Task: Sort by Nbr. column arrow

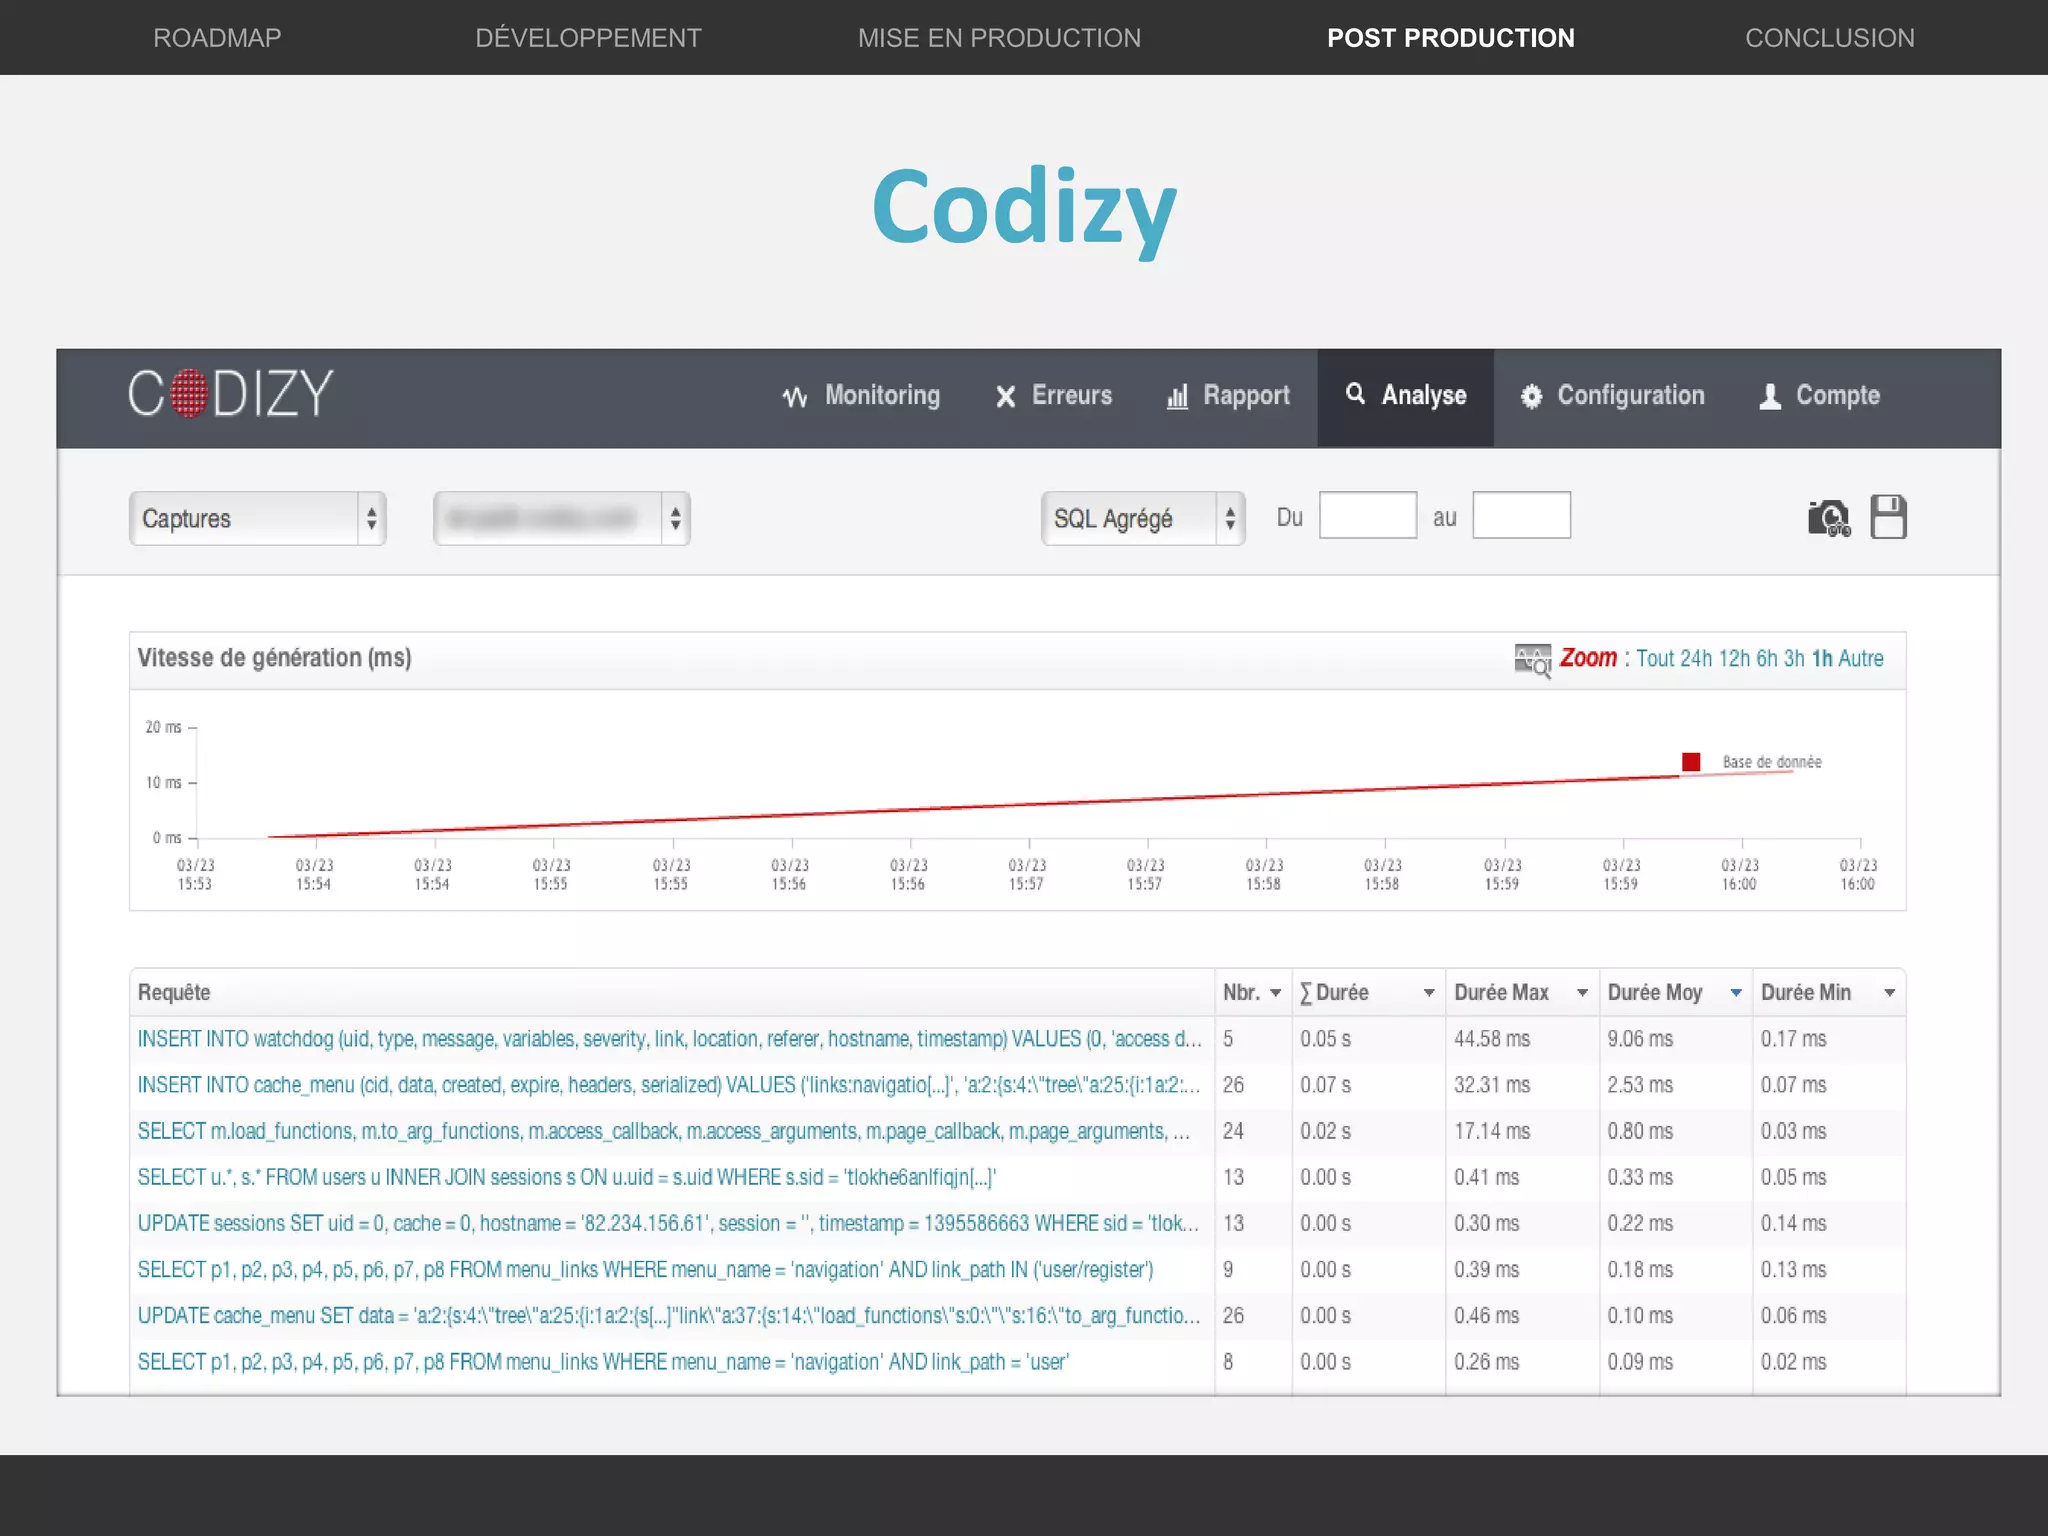Action: pyautogui.click(x=1276, y=993)
